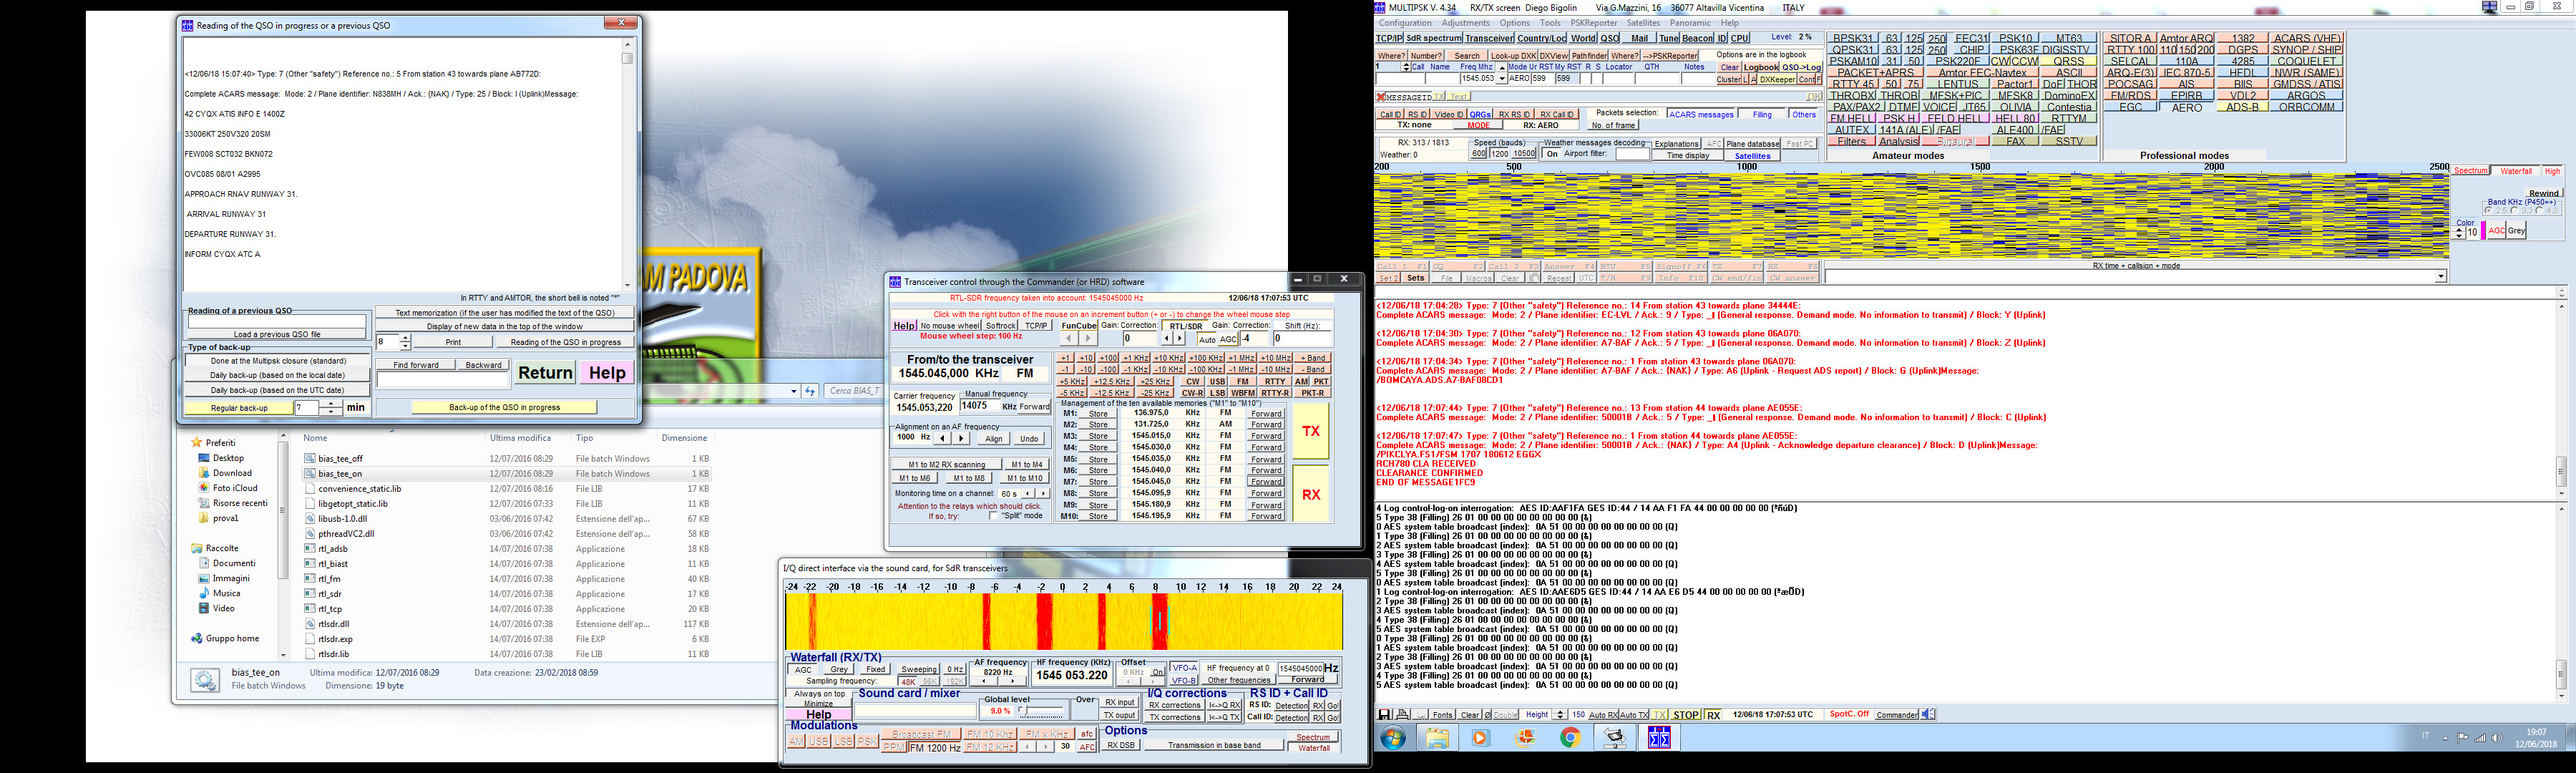Click the I/Q waterfall spectrum display

[x=1064, y=621]
